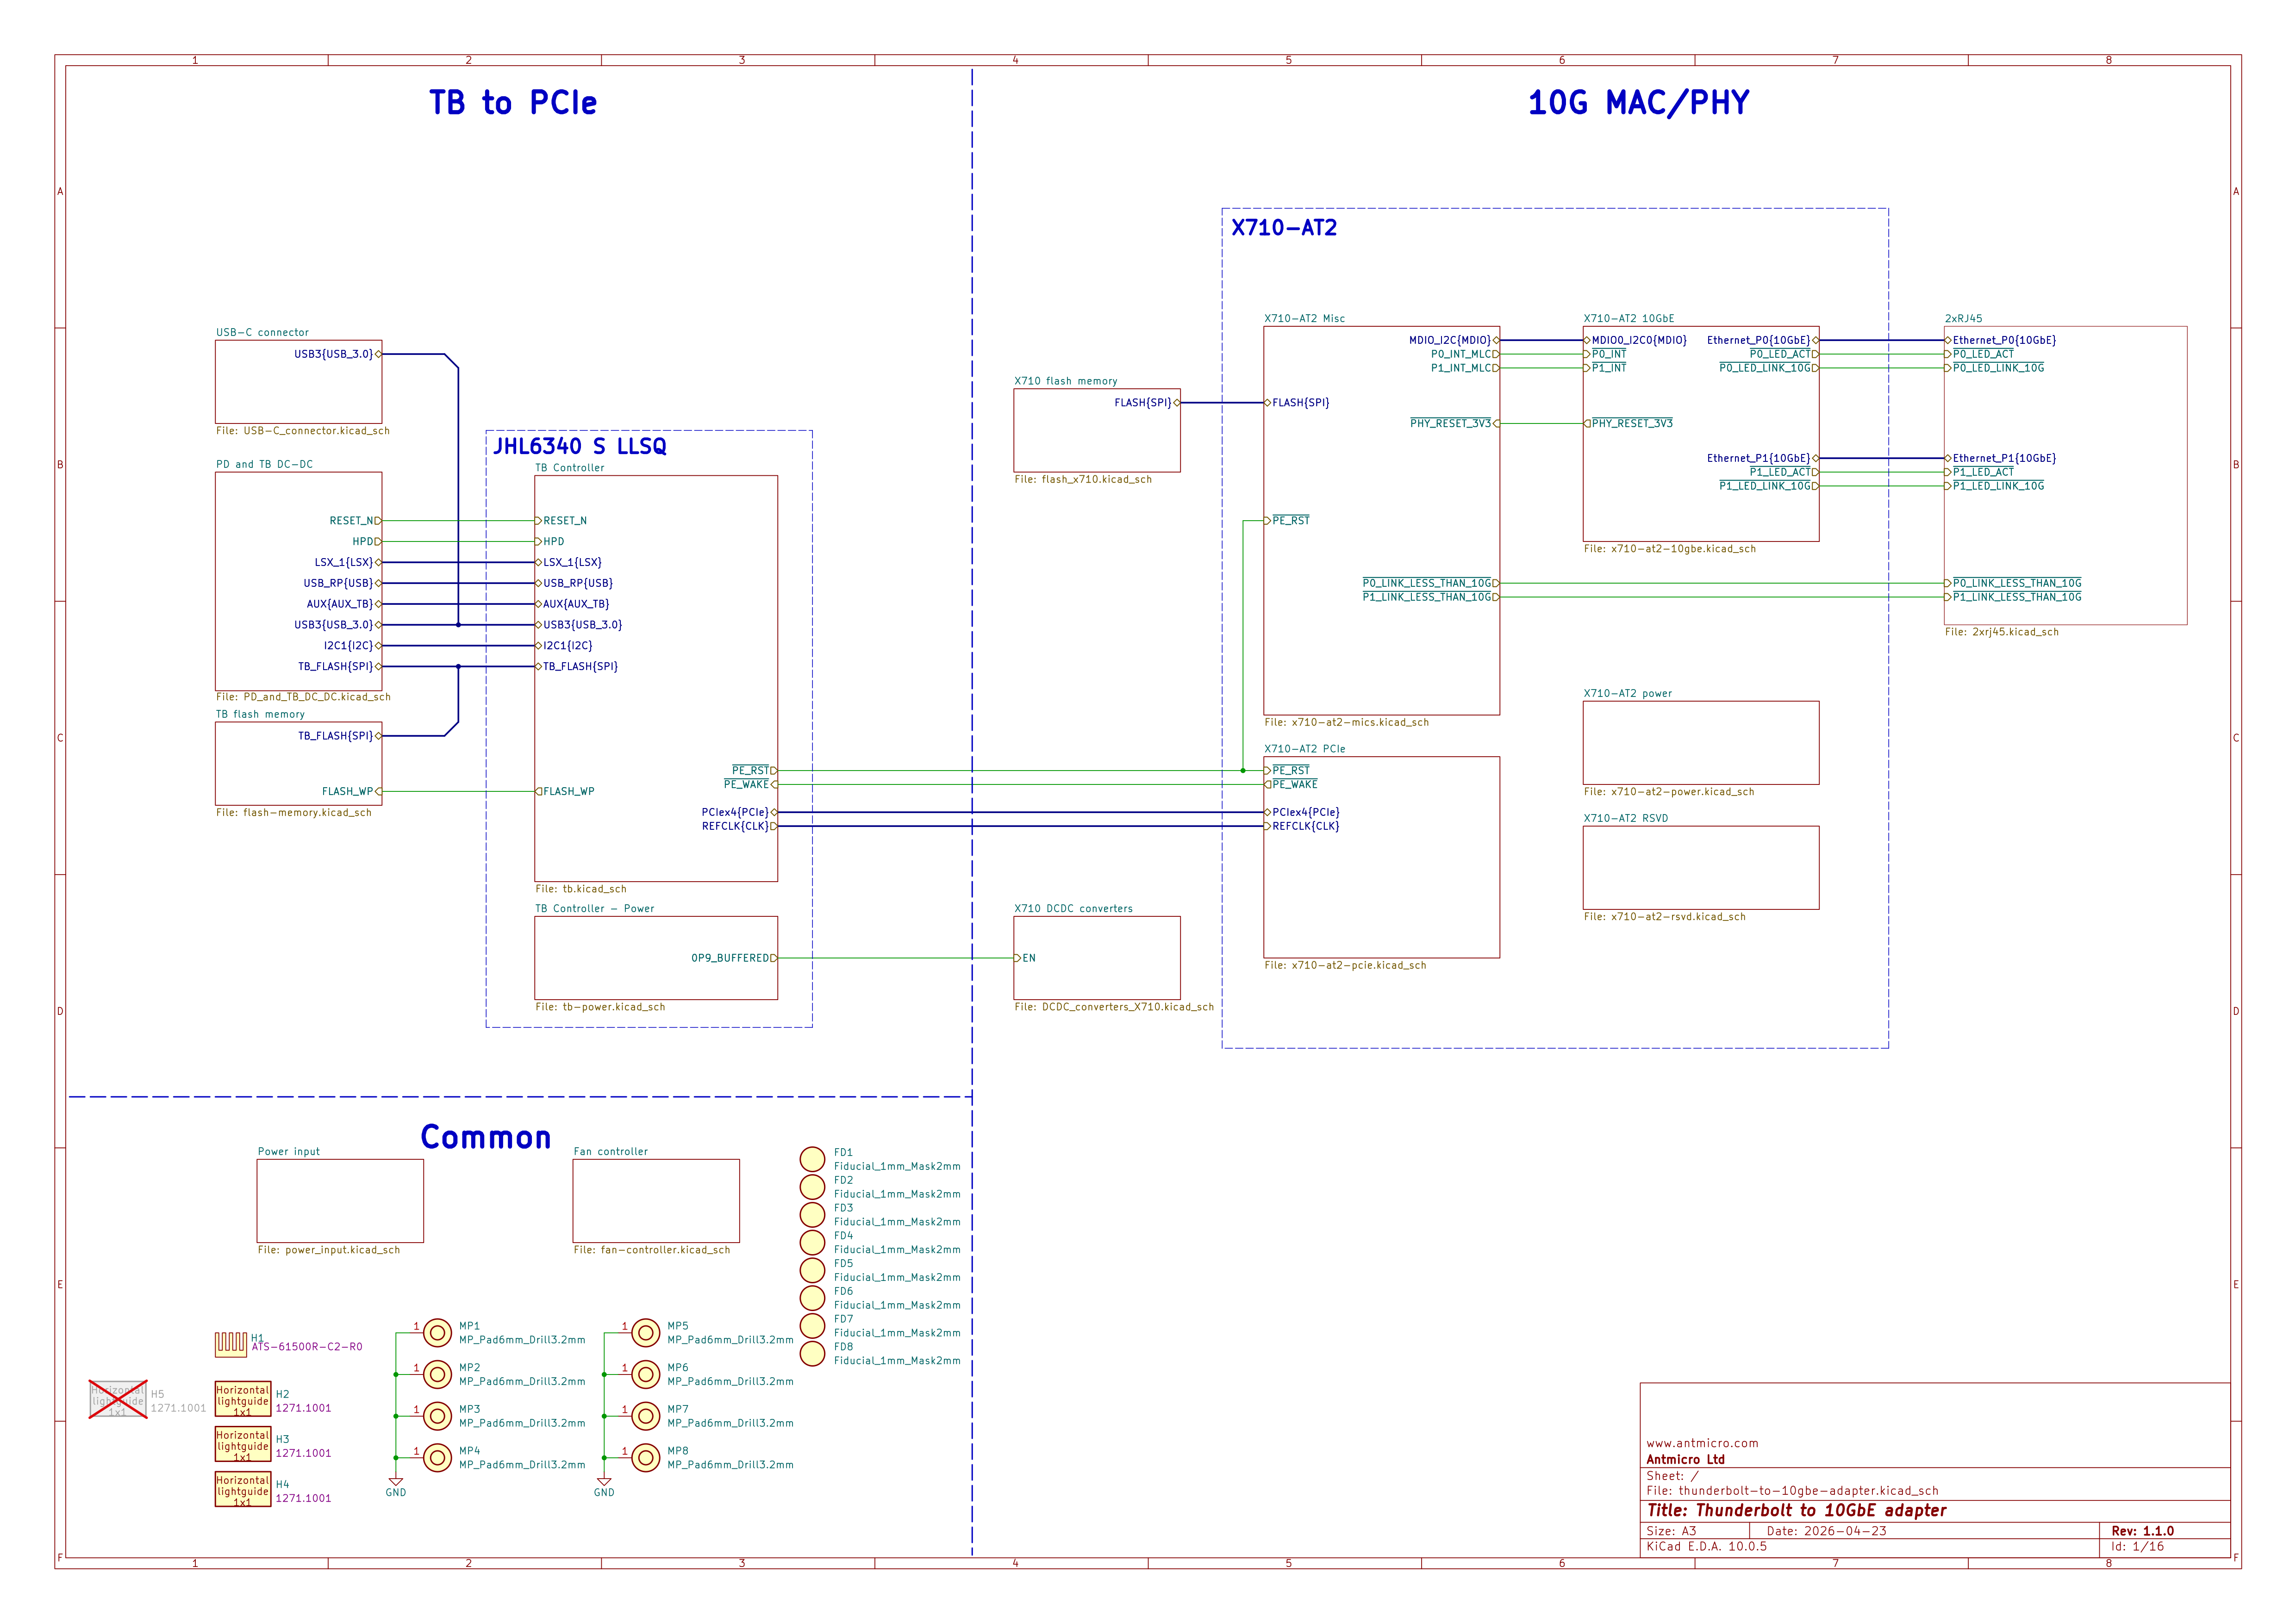Click the X710 flash memory sheet
The image size is (2296, 1623).
[x=1097, y=430]
